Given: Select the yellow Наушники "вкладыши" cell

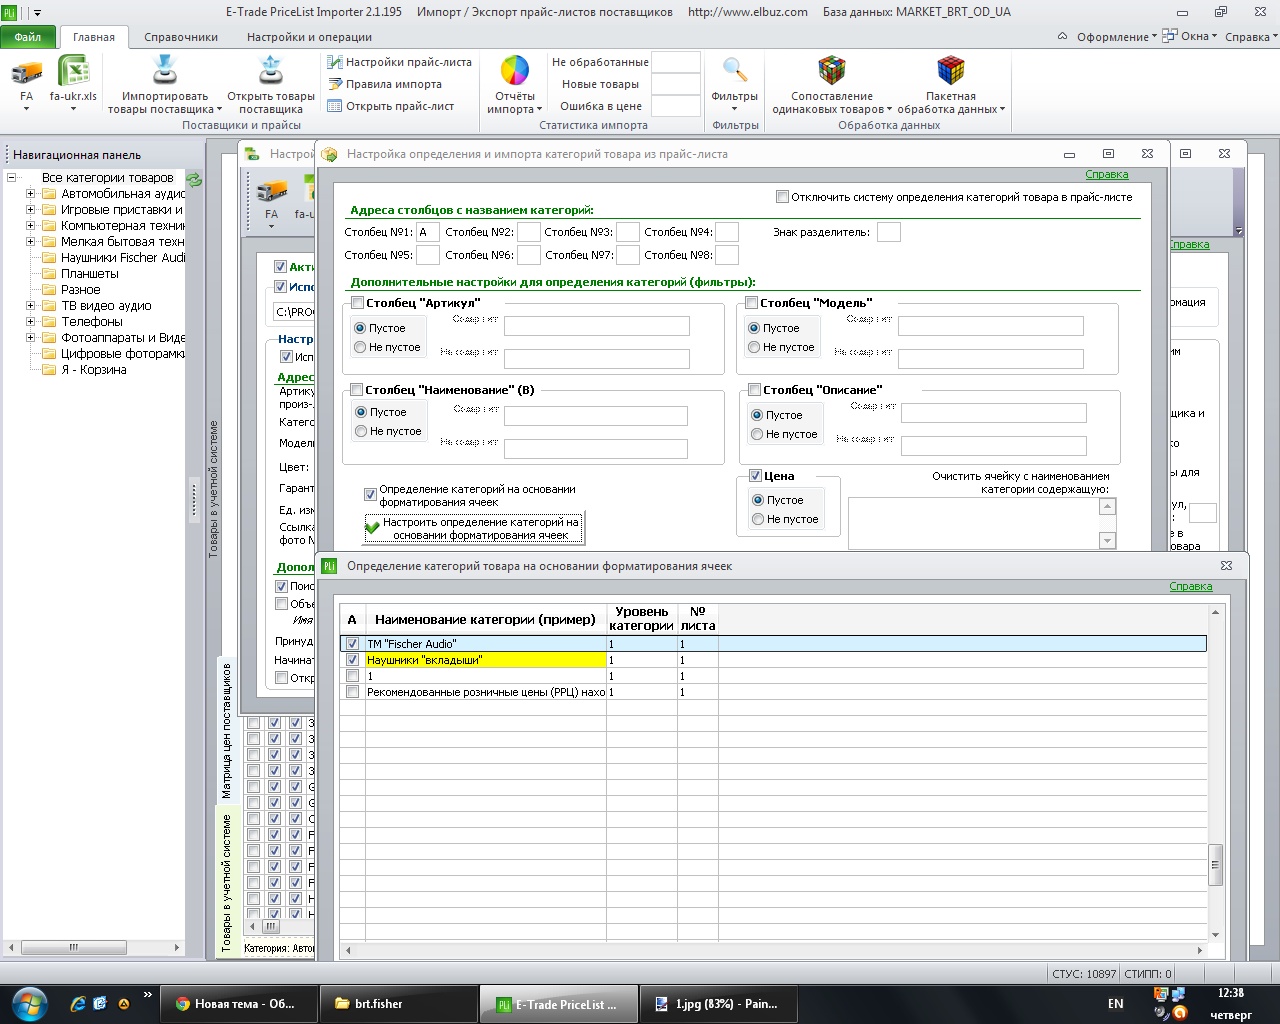Looking at the screenshot, I should (485, 660).
